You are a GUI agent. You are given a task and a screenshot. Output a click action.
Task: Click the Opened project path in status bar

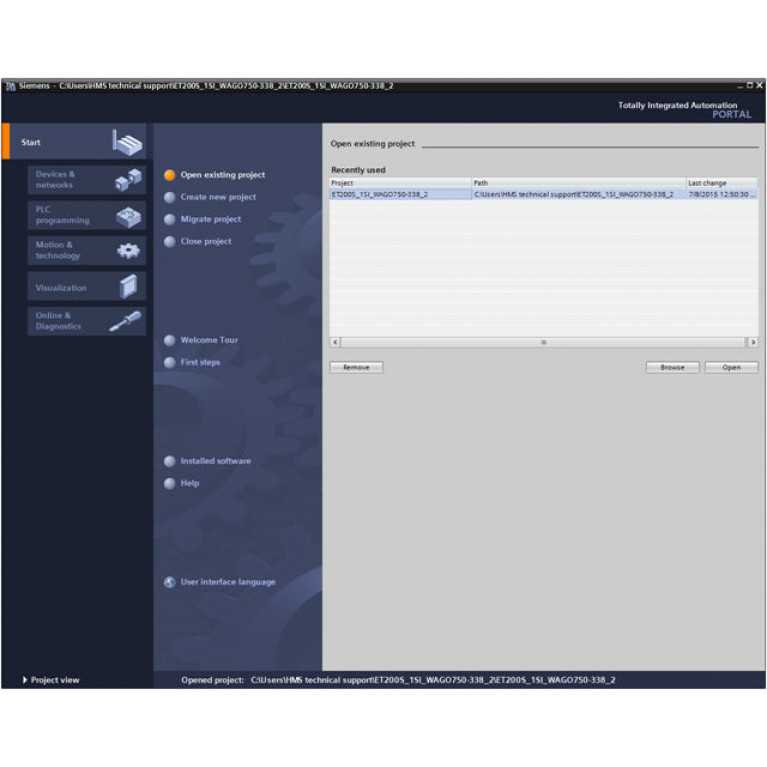pyautogui.click(x=433, y=680)
